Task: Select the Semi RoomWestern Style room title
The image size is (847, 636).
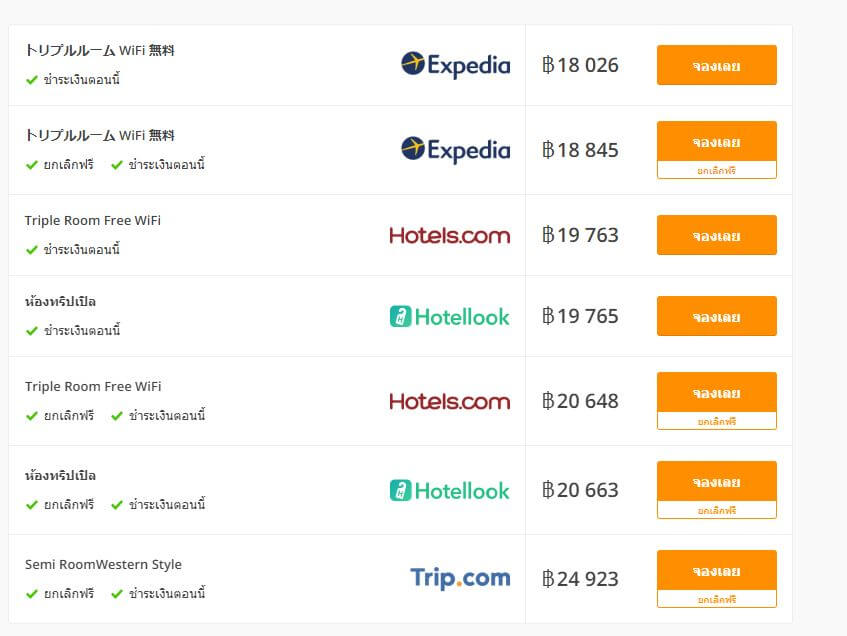Action: click(x=103, y=564)
